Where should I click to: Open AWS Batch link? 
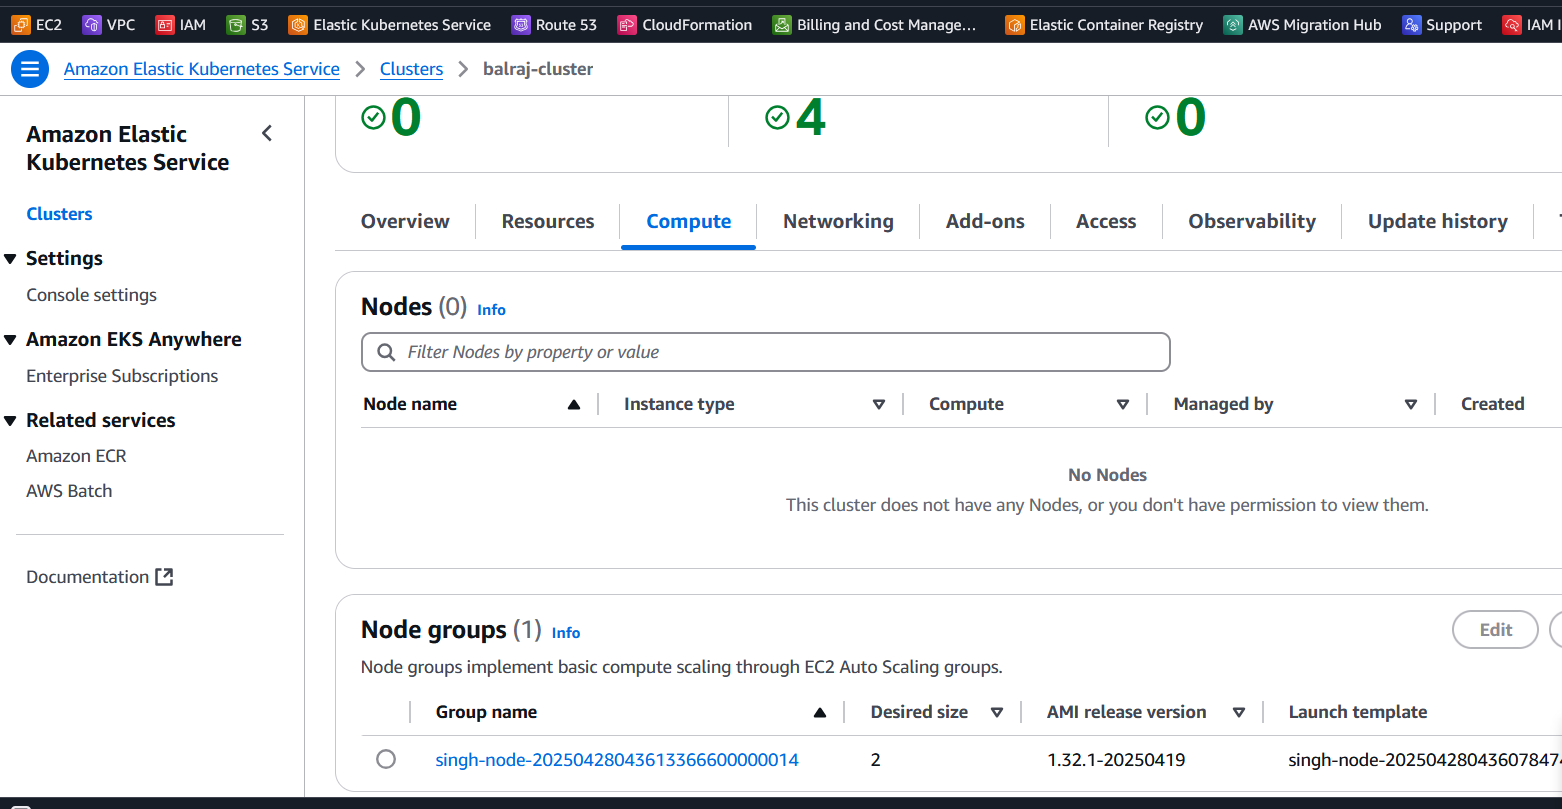point(69,491)
